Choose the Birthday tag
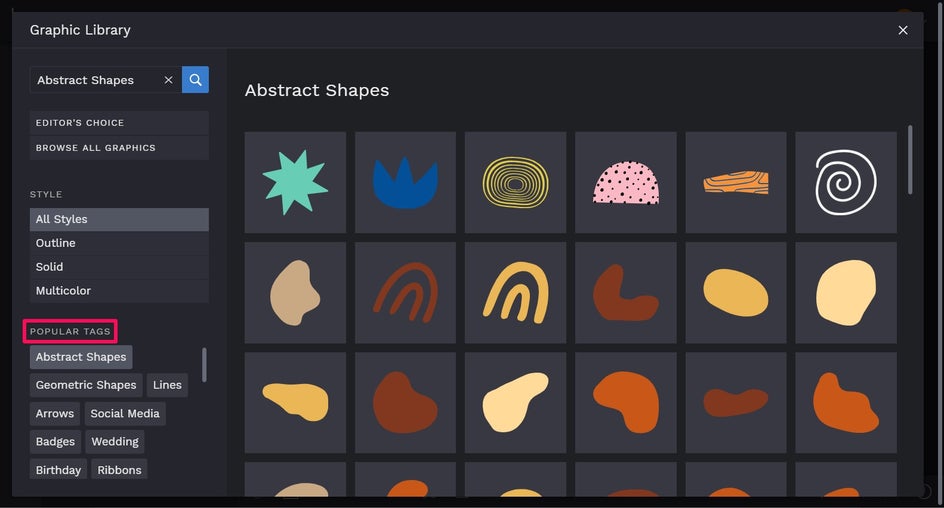Image resolution: width=944 pixels, height=508 pixels. (x=58, y=469)
